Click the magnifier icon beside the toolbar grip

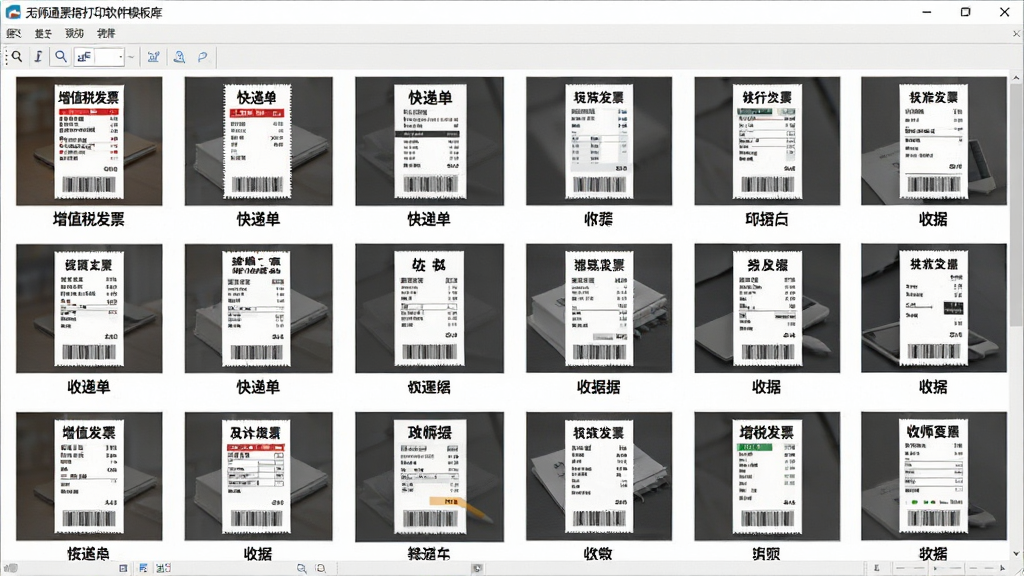click(17, 57)
